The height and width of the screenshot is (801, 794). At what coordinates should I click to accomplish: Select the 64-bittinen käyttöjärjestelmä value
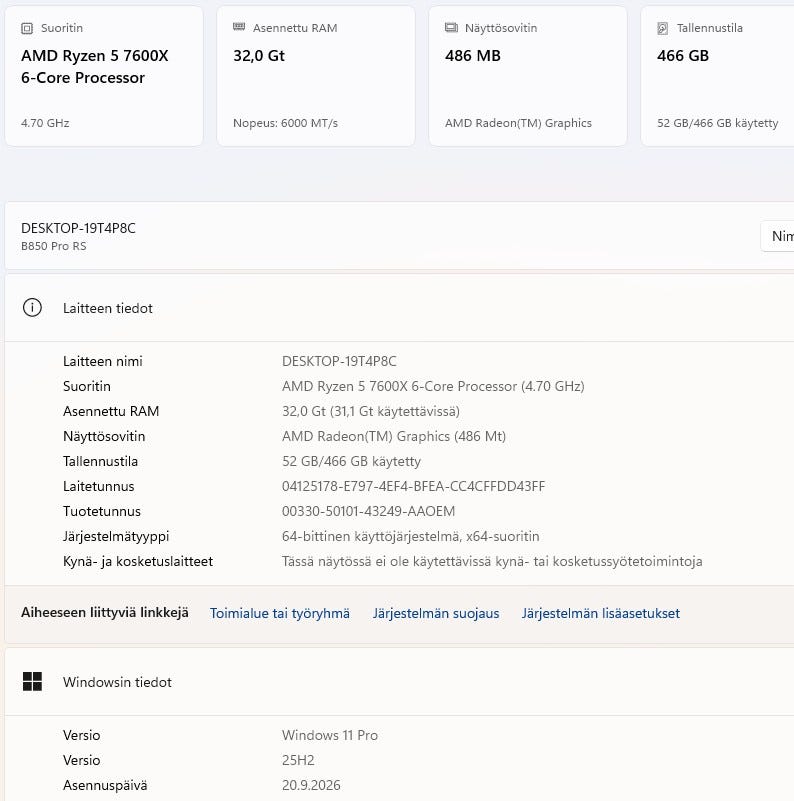410,536
